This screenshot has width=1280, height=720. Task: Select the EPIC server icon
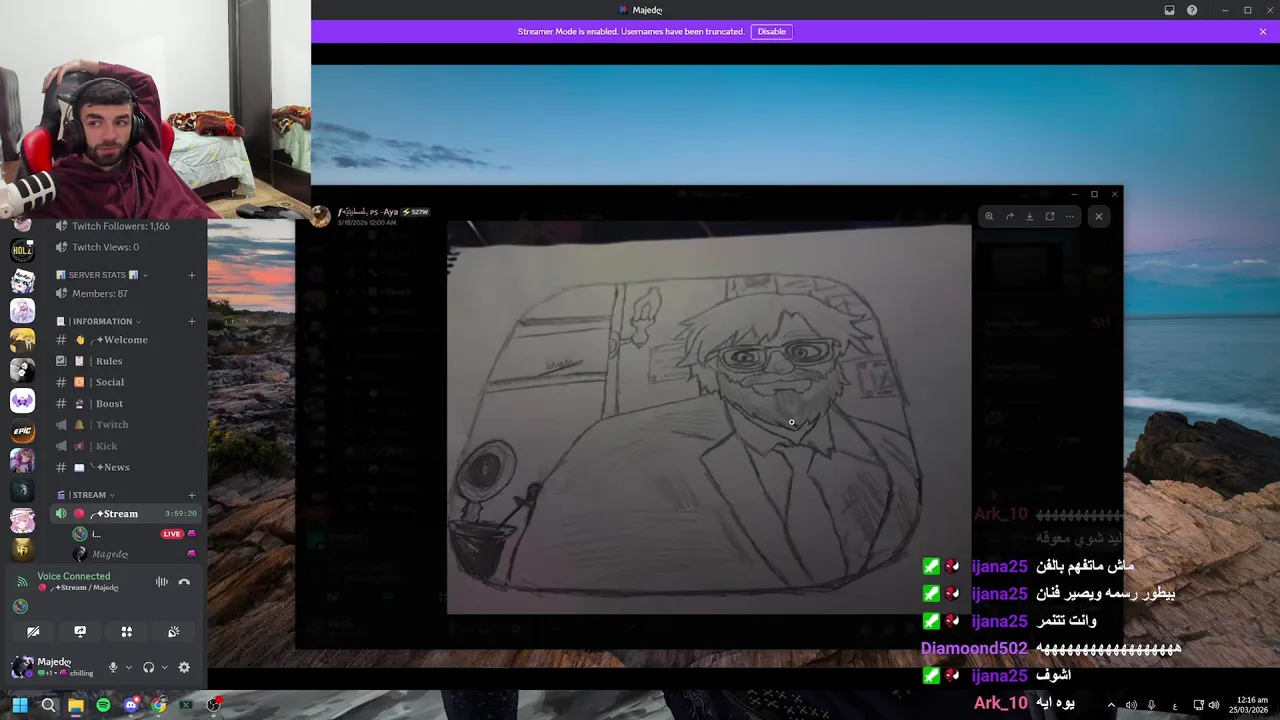[22, 431]
